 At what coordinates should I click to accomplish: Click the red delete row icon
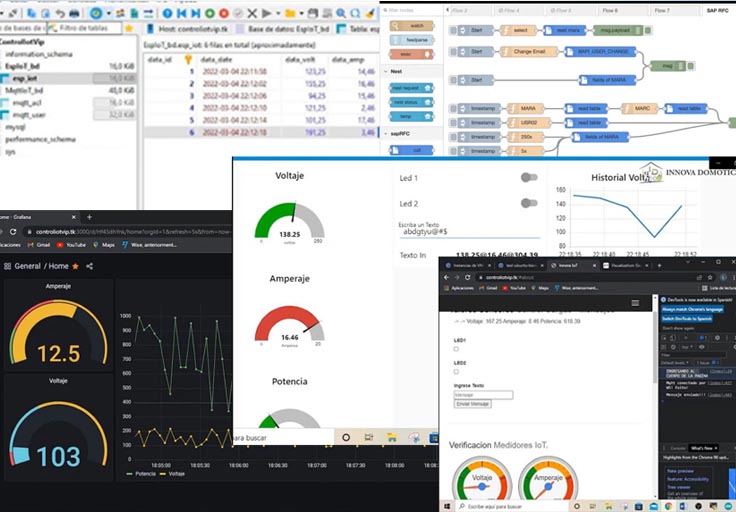click(x=224, y=13)
